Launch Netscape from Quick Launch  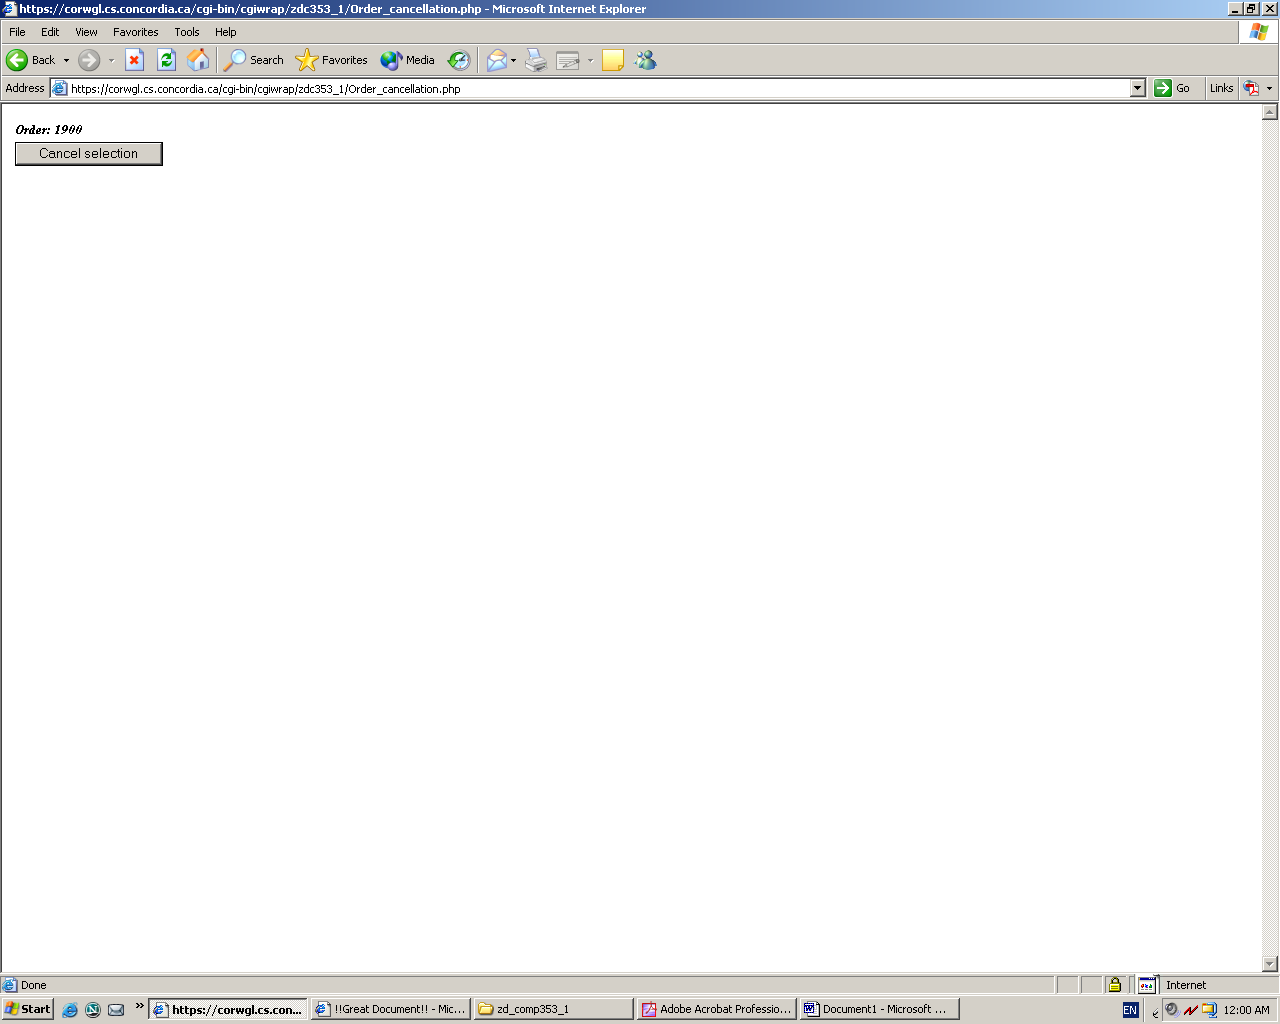pyautogui.click(x=93, y=1010)
